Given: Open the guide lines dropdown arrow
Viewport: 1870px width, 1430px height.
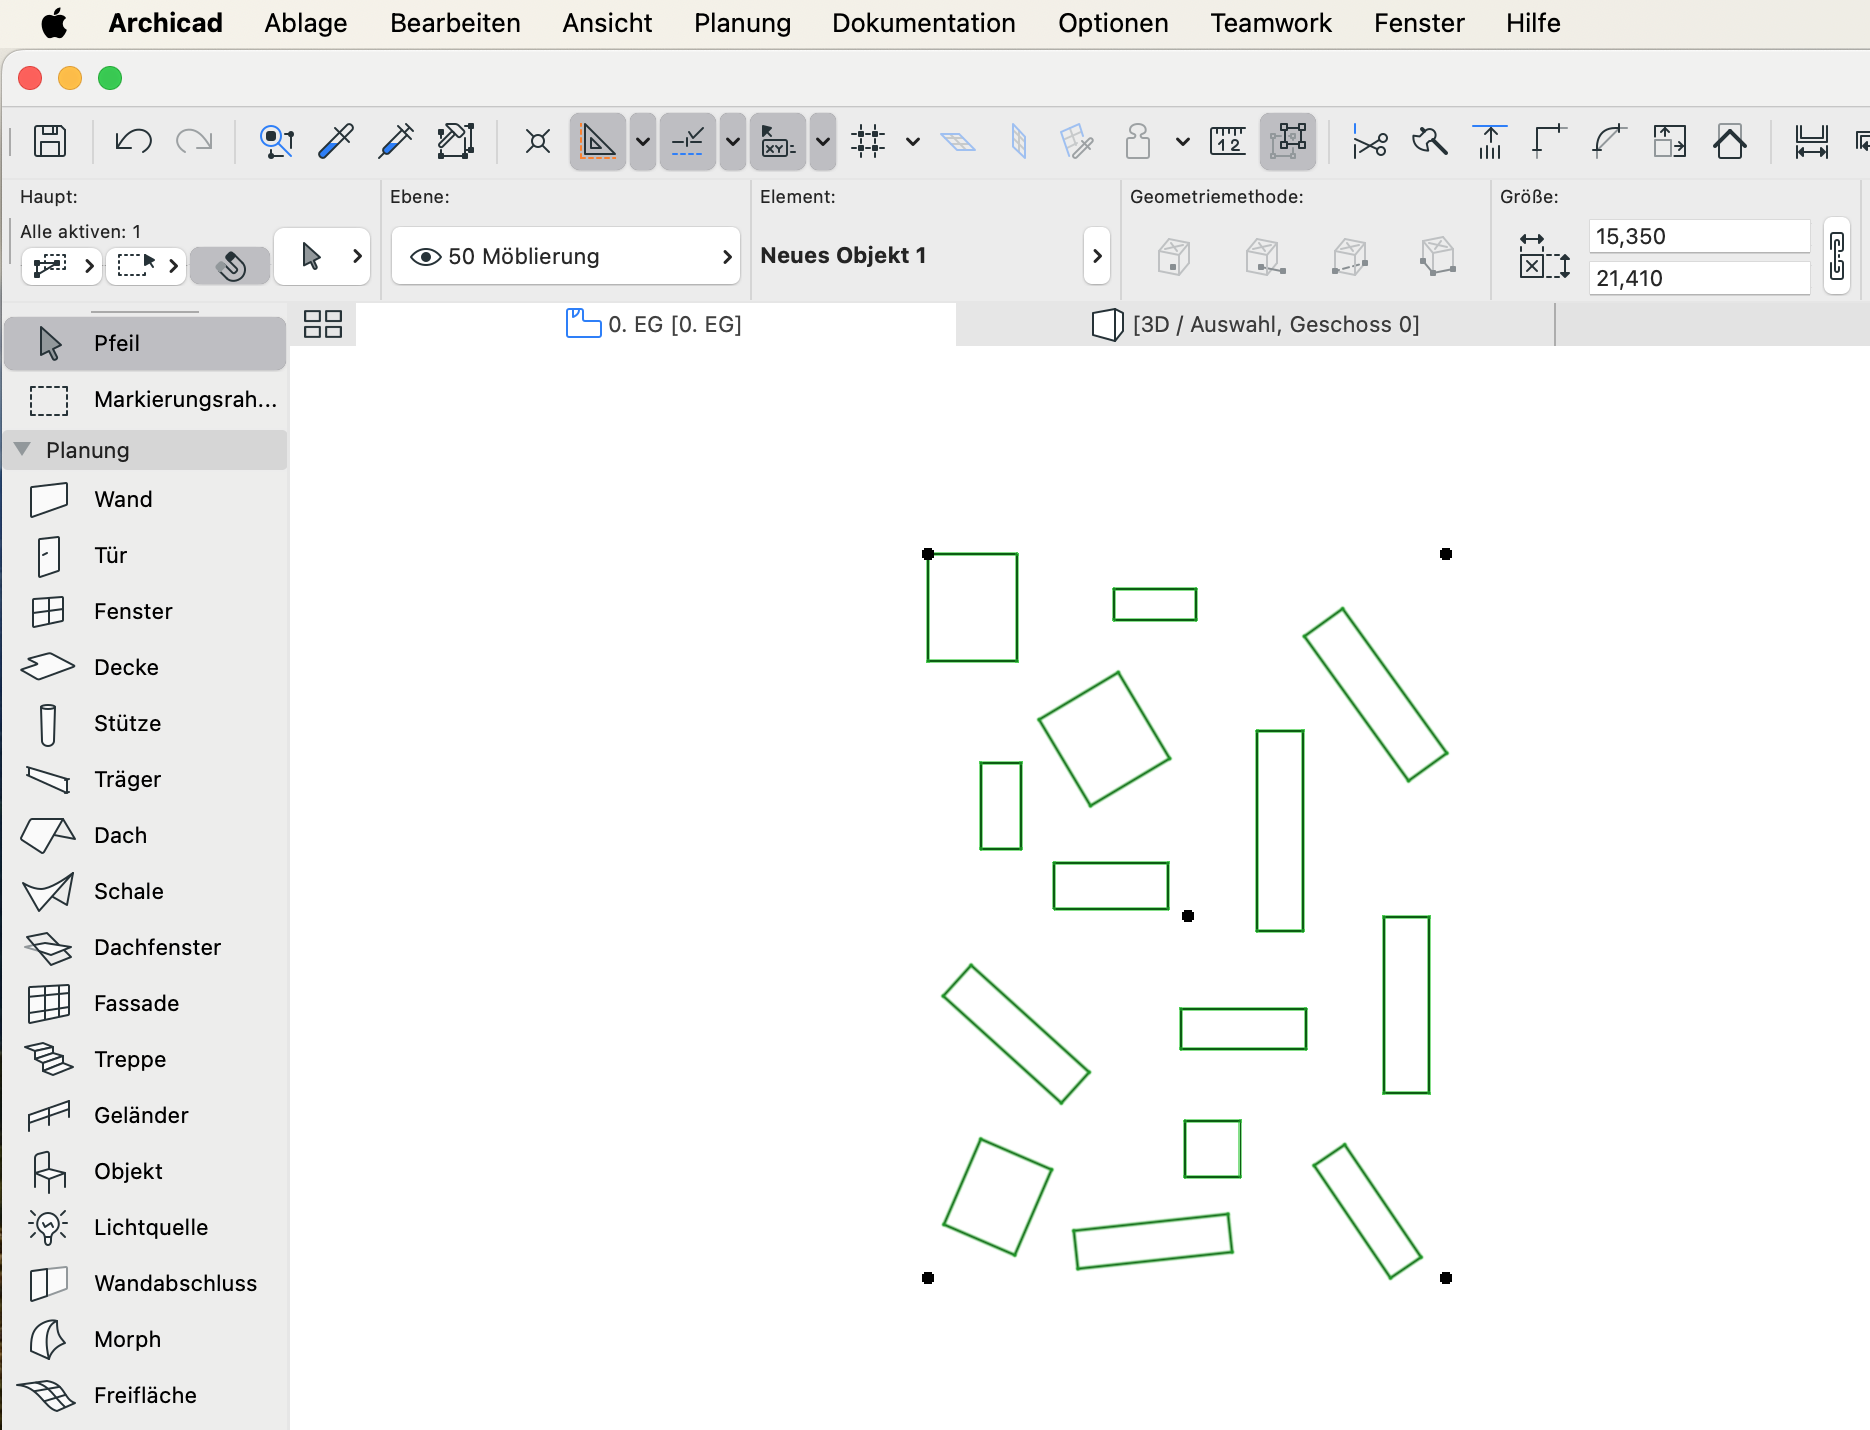Looking at the screenshot, I should (643, 141).
